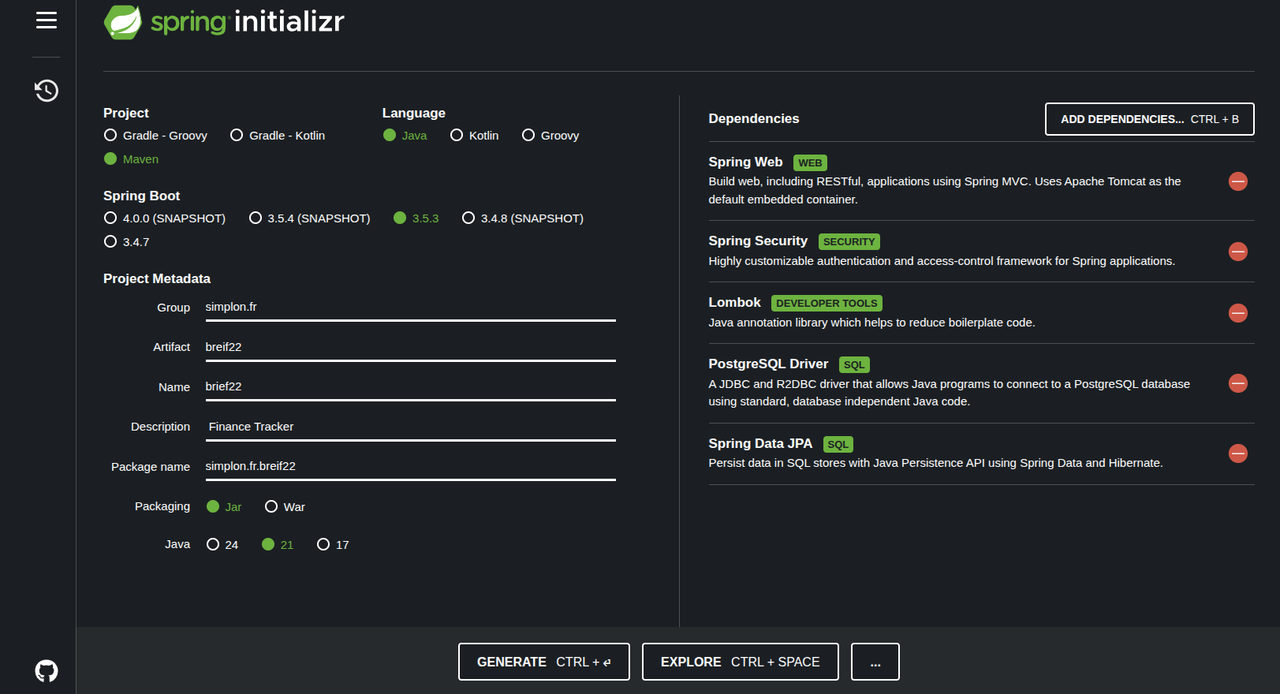The height and width of the screenshot is (694, 1280).
Task: Click the Packaging label
Action: pos(162,507)
